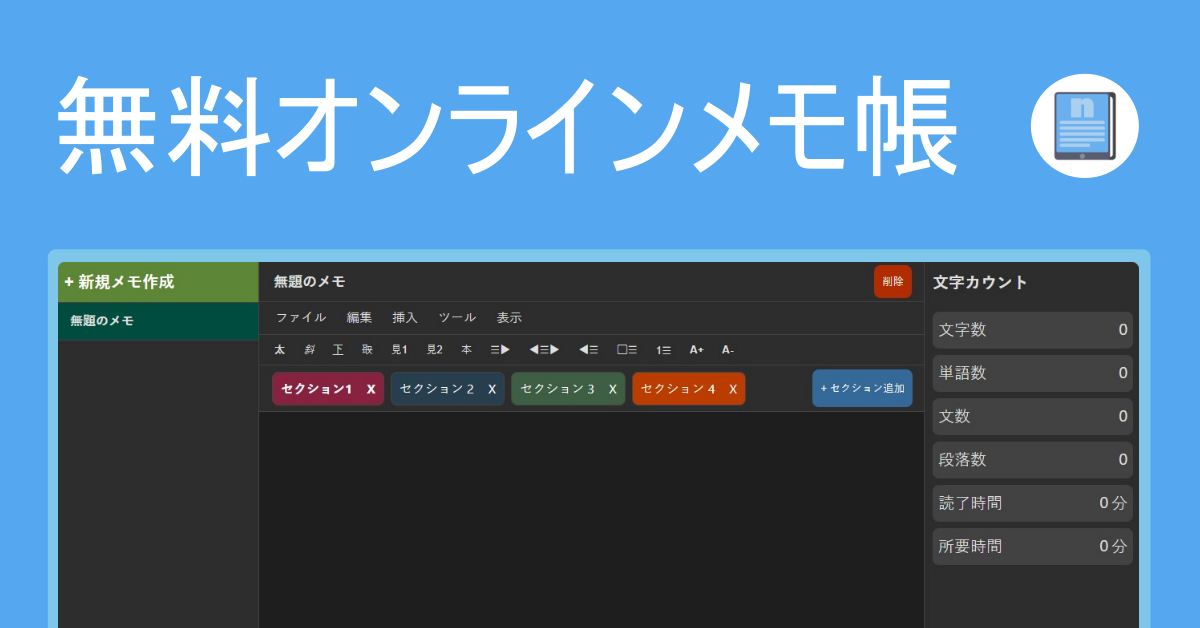Apply heading 2 style (見2)
Screen dimensions: 1200x628
tap(434, 350)
